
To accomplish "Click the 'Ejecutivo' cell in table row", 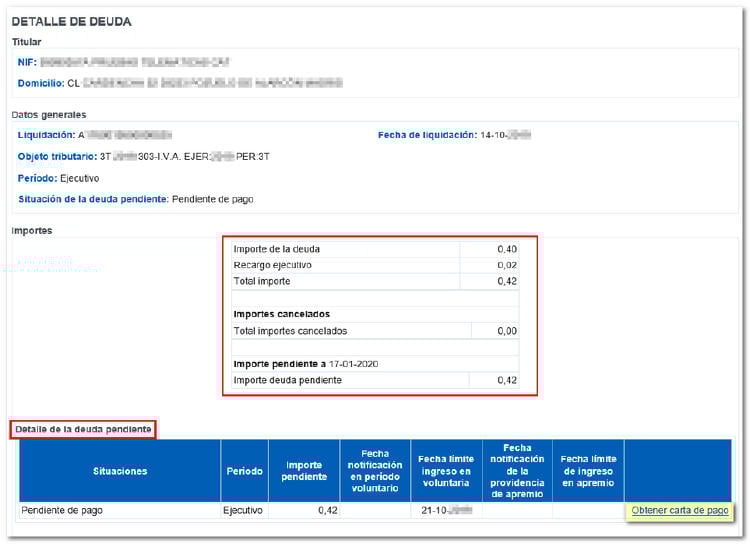I will (243, 510).
